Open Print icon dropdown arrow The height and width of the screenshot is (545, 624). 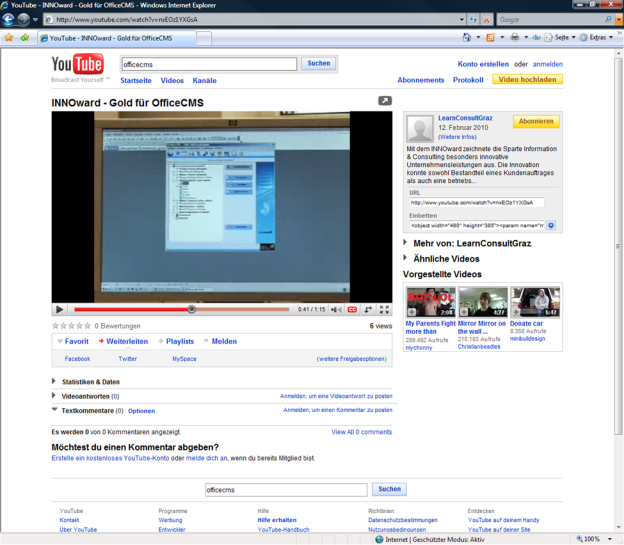coord(526,37)
